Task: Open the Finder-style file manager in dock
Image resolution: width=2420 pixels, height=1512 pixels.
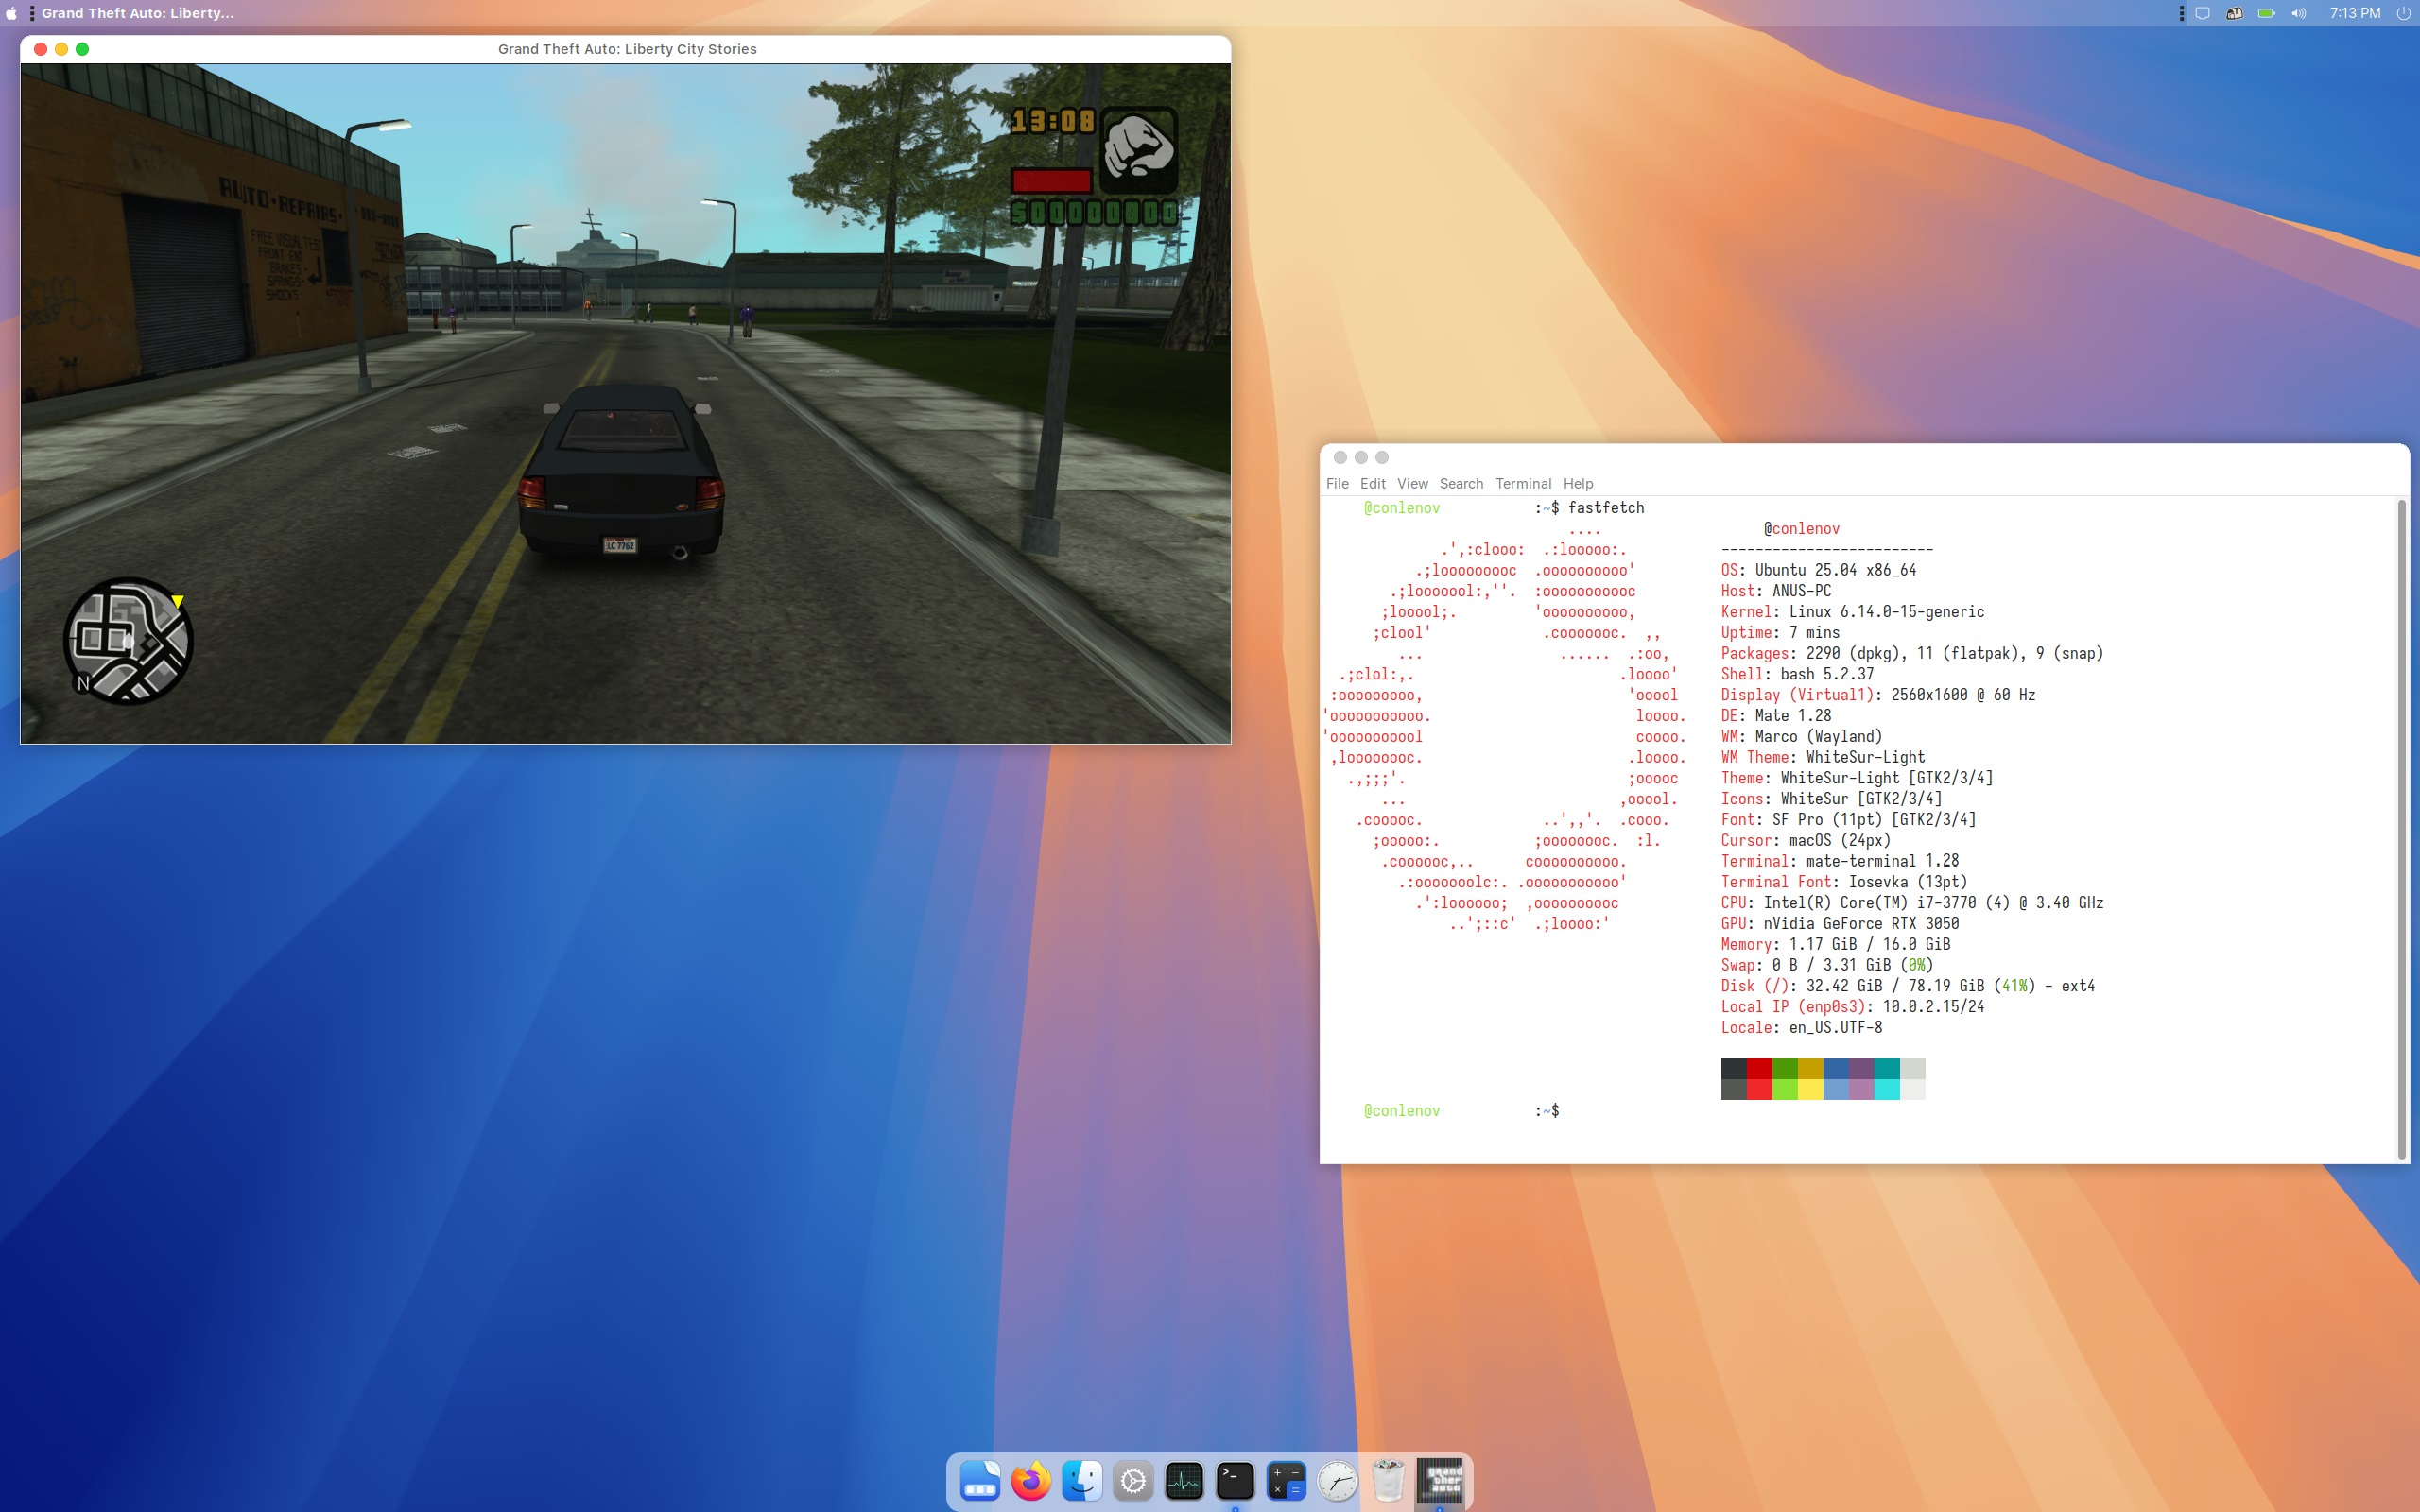Action: 1081,1481
